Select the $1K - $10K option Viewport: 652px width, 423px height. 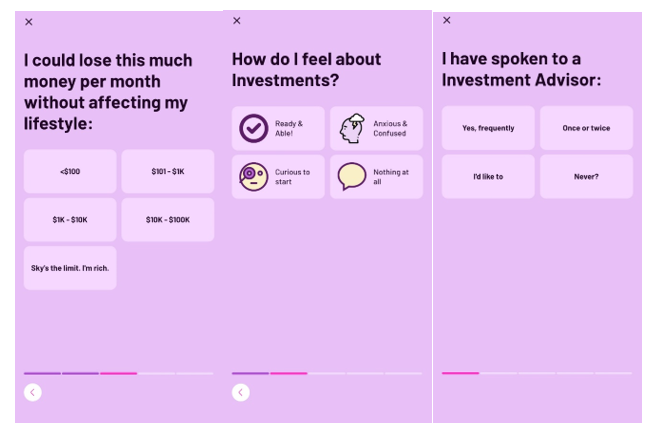pyautogui.click(x=70, y=220)
